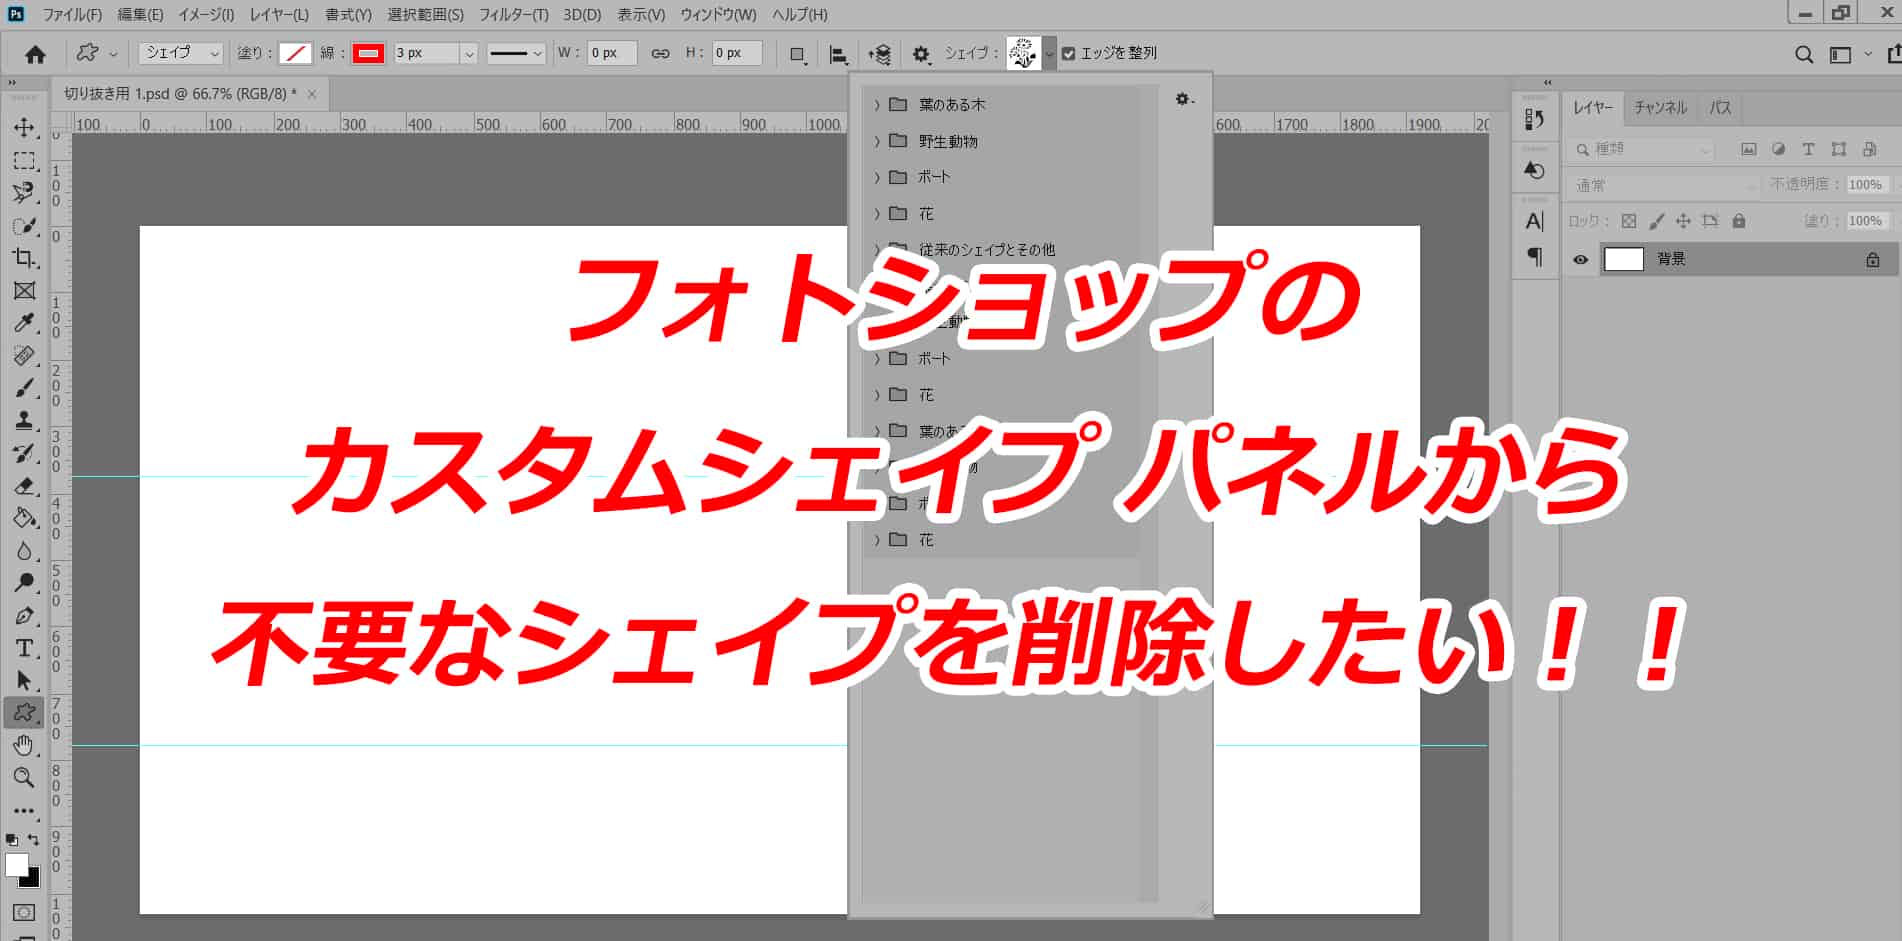Select the Frame tool
This screenshot has height=941, width=1902.
pyautogui.click(x=24, y=291)
